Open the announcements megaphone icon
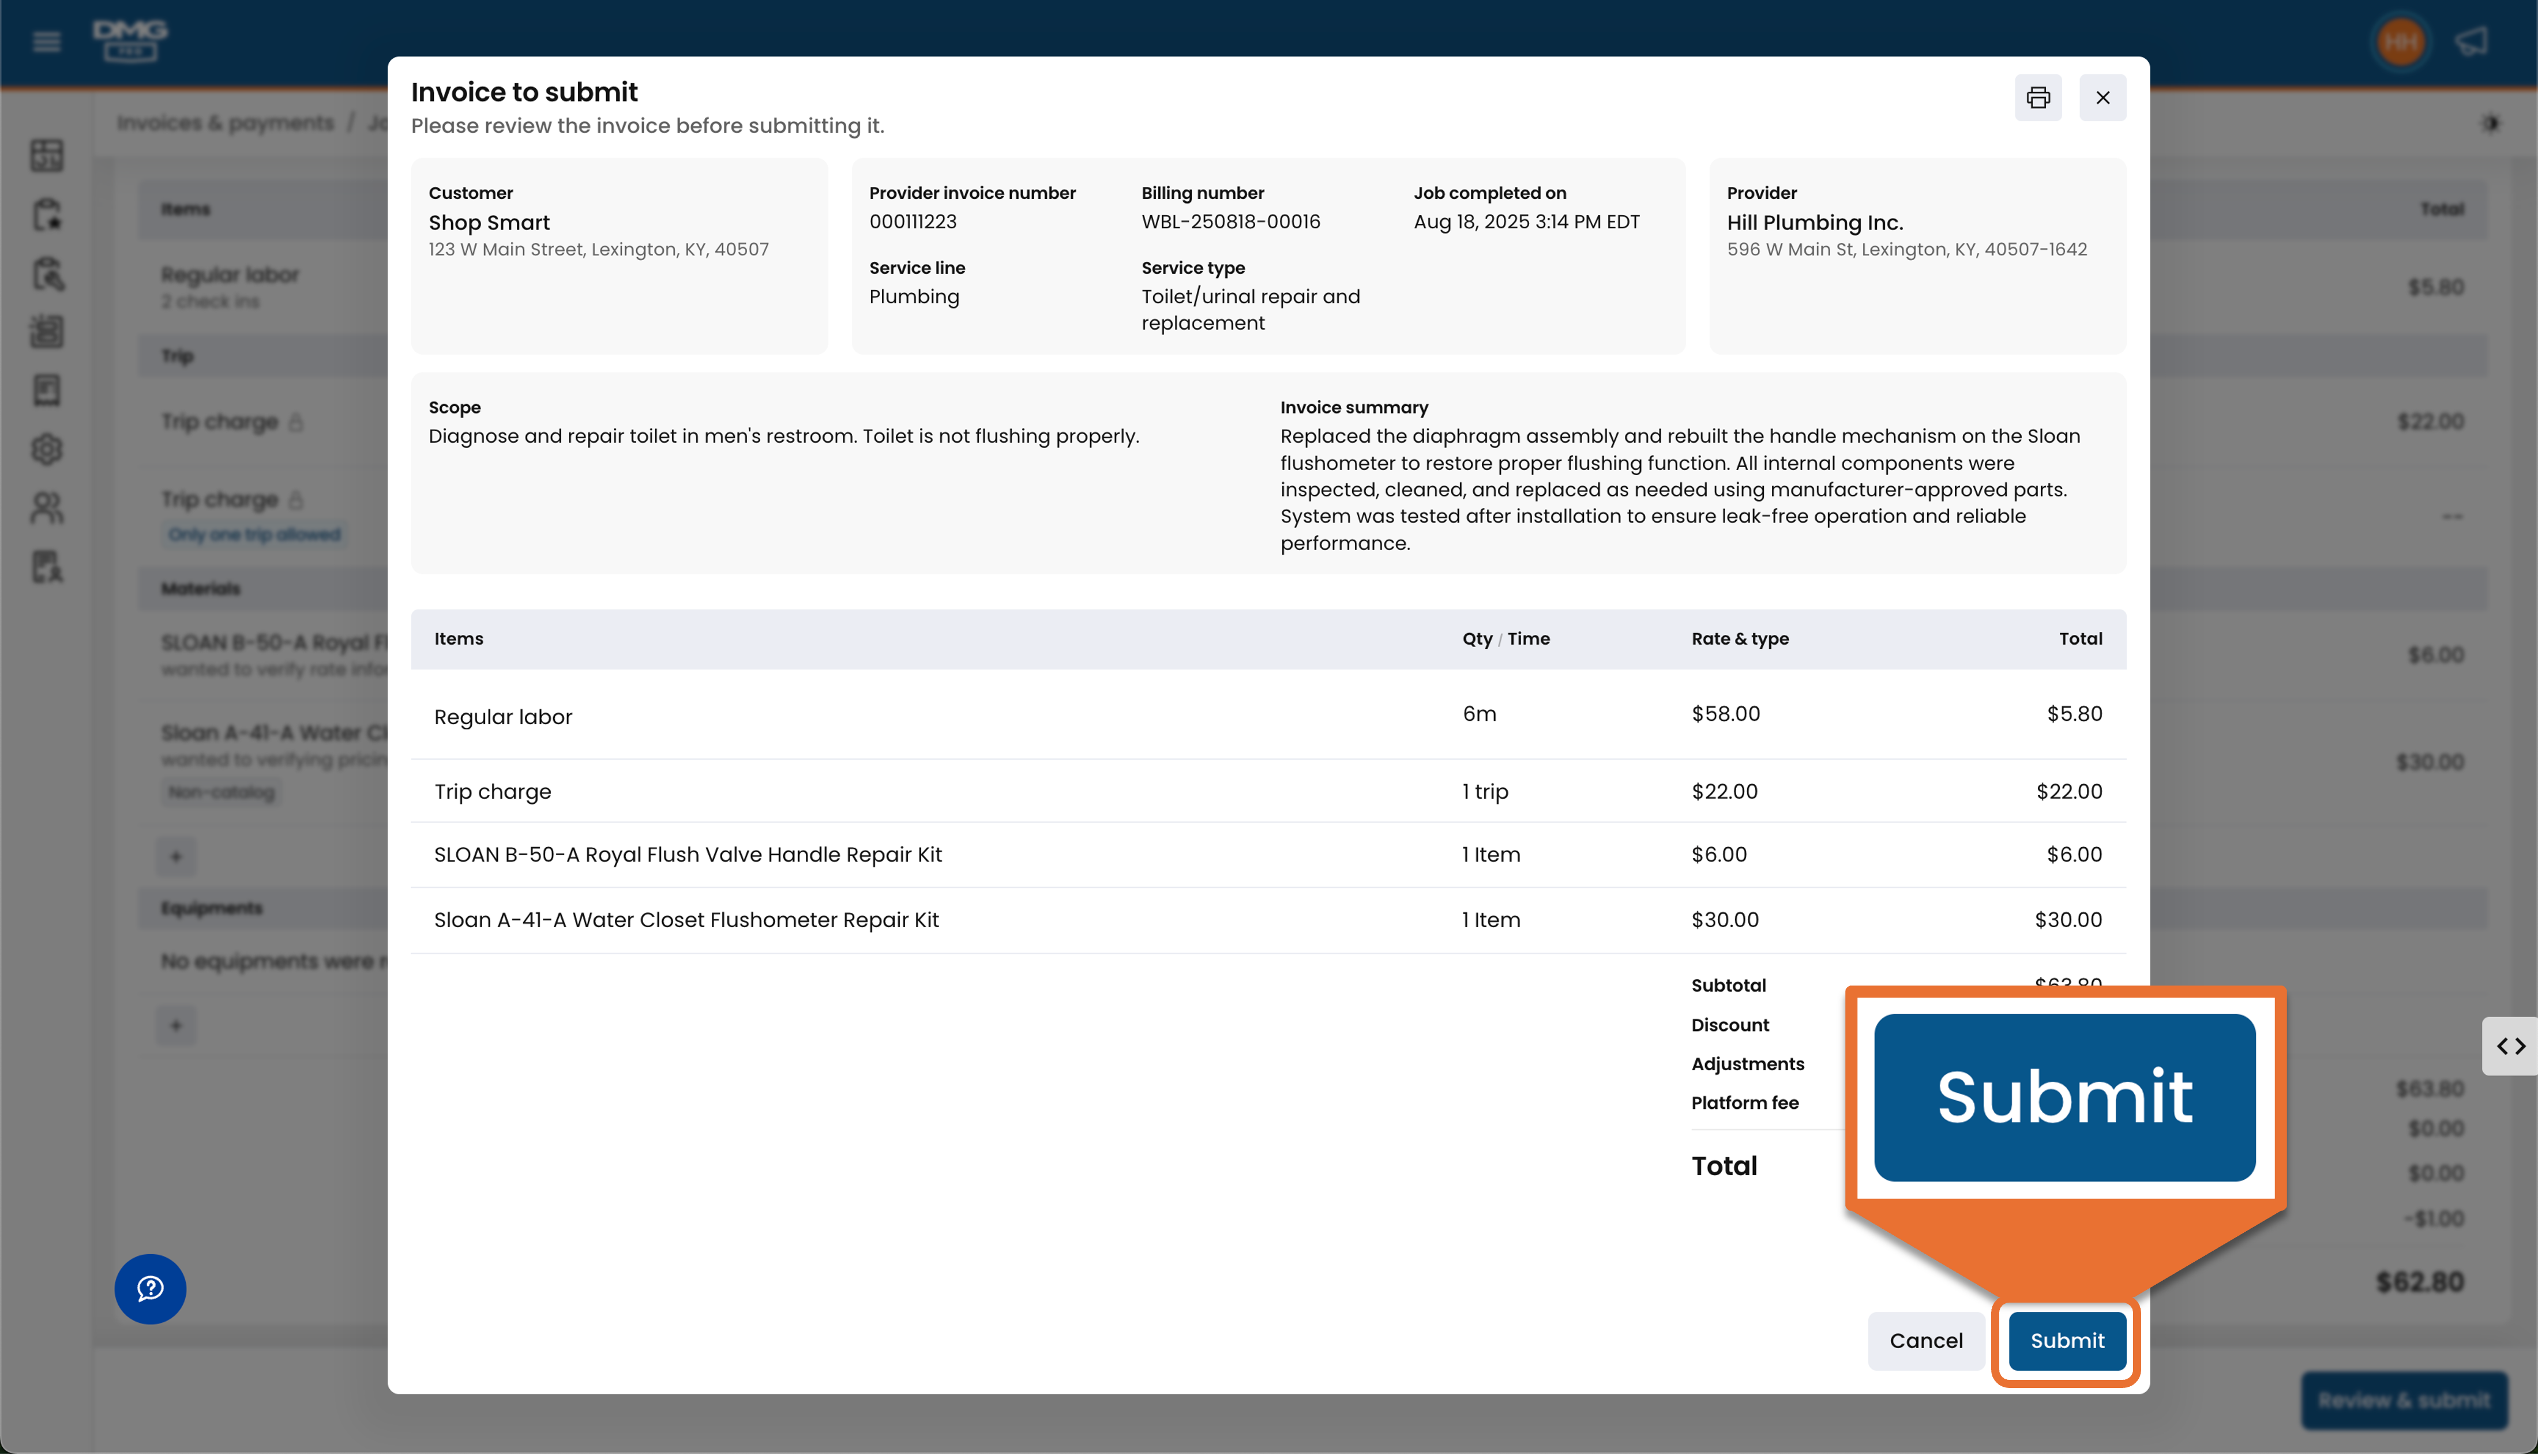Viewport: 2538px width, 1456px height. pos(2471,41)
